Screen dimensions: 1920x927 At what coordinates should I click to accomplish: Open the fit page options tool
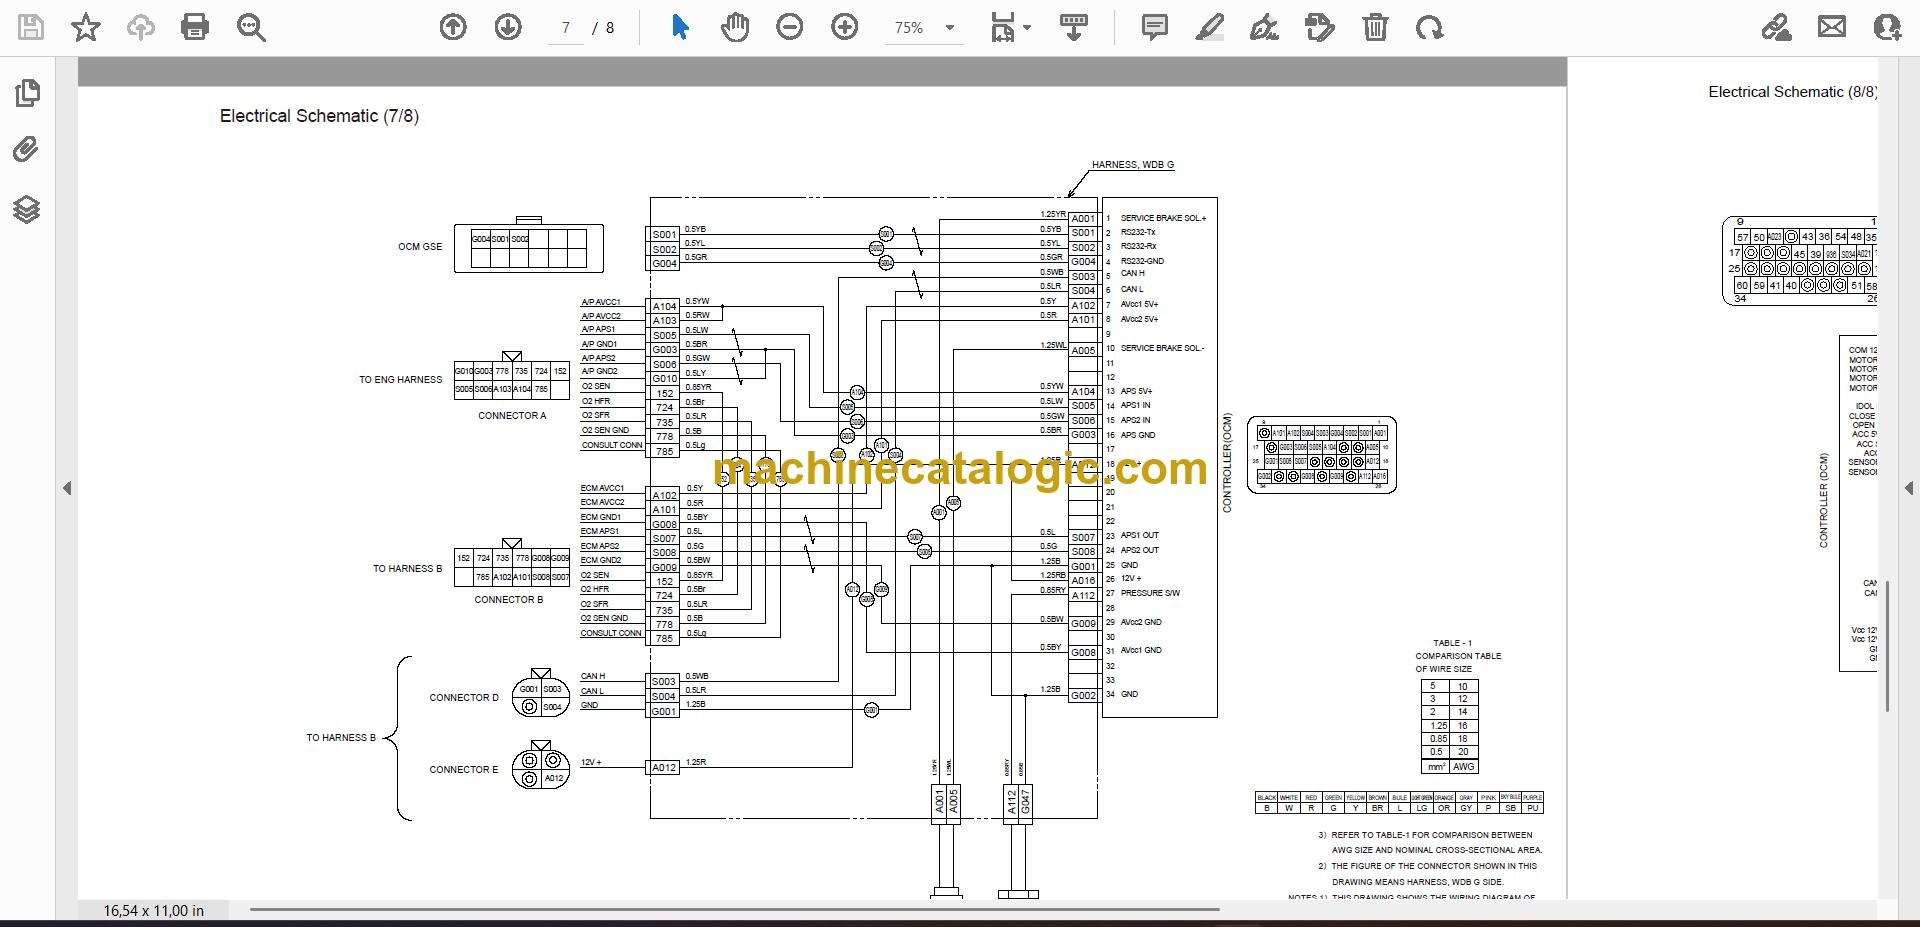[x=1002, y=27]
